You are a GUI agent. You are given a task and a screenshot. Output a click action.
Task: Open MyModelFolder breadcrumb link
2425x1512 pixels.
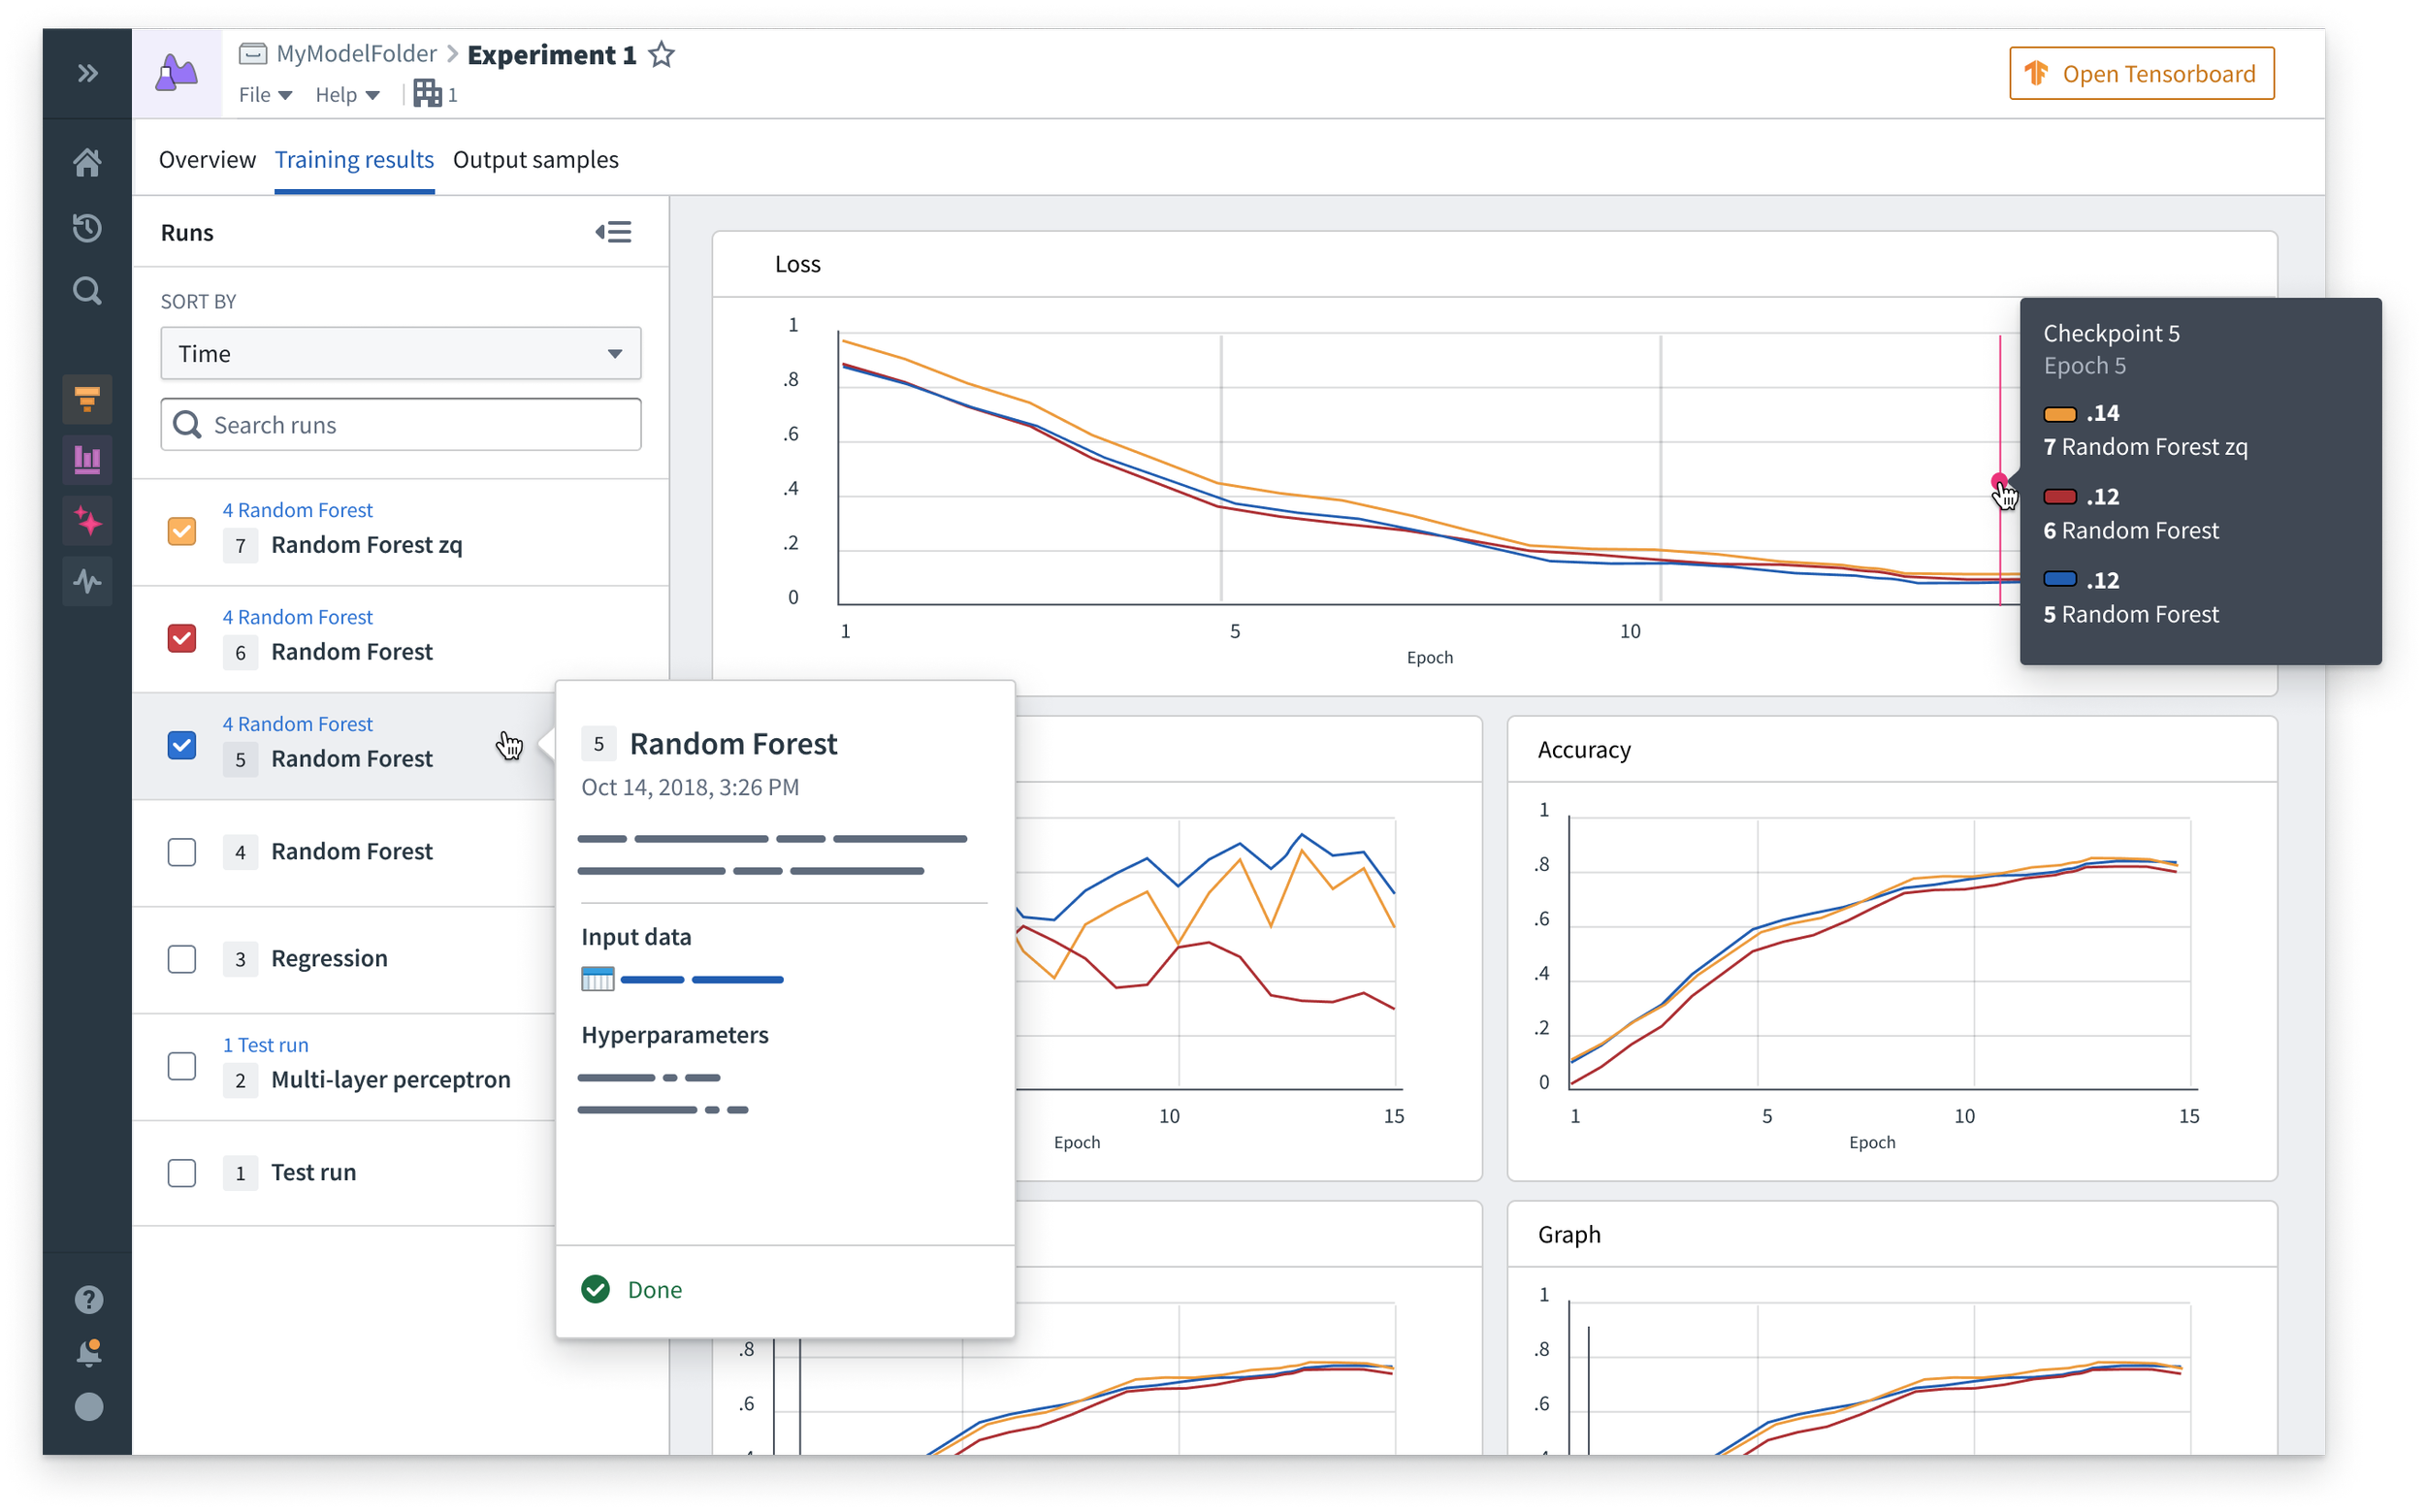[356, 54]
